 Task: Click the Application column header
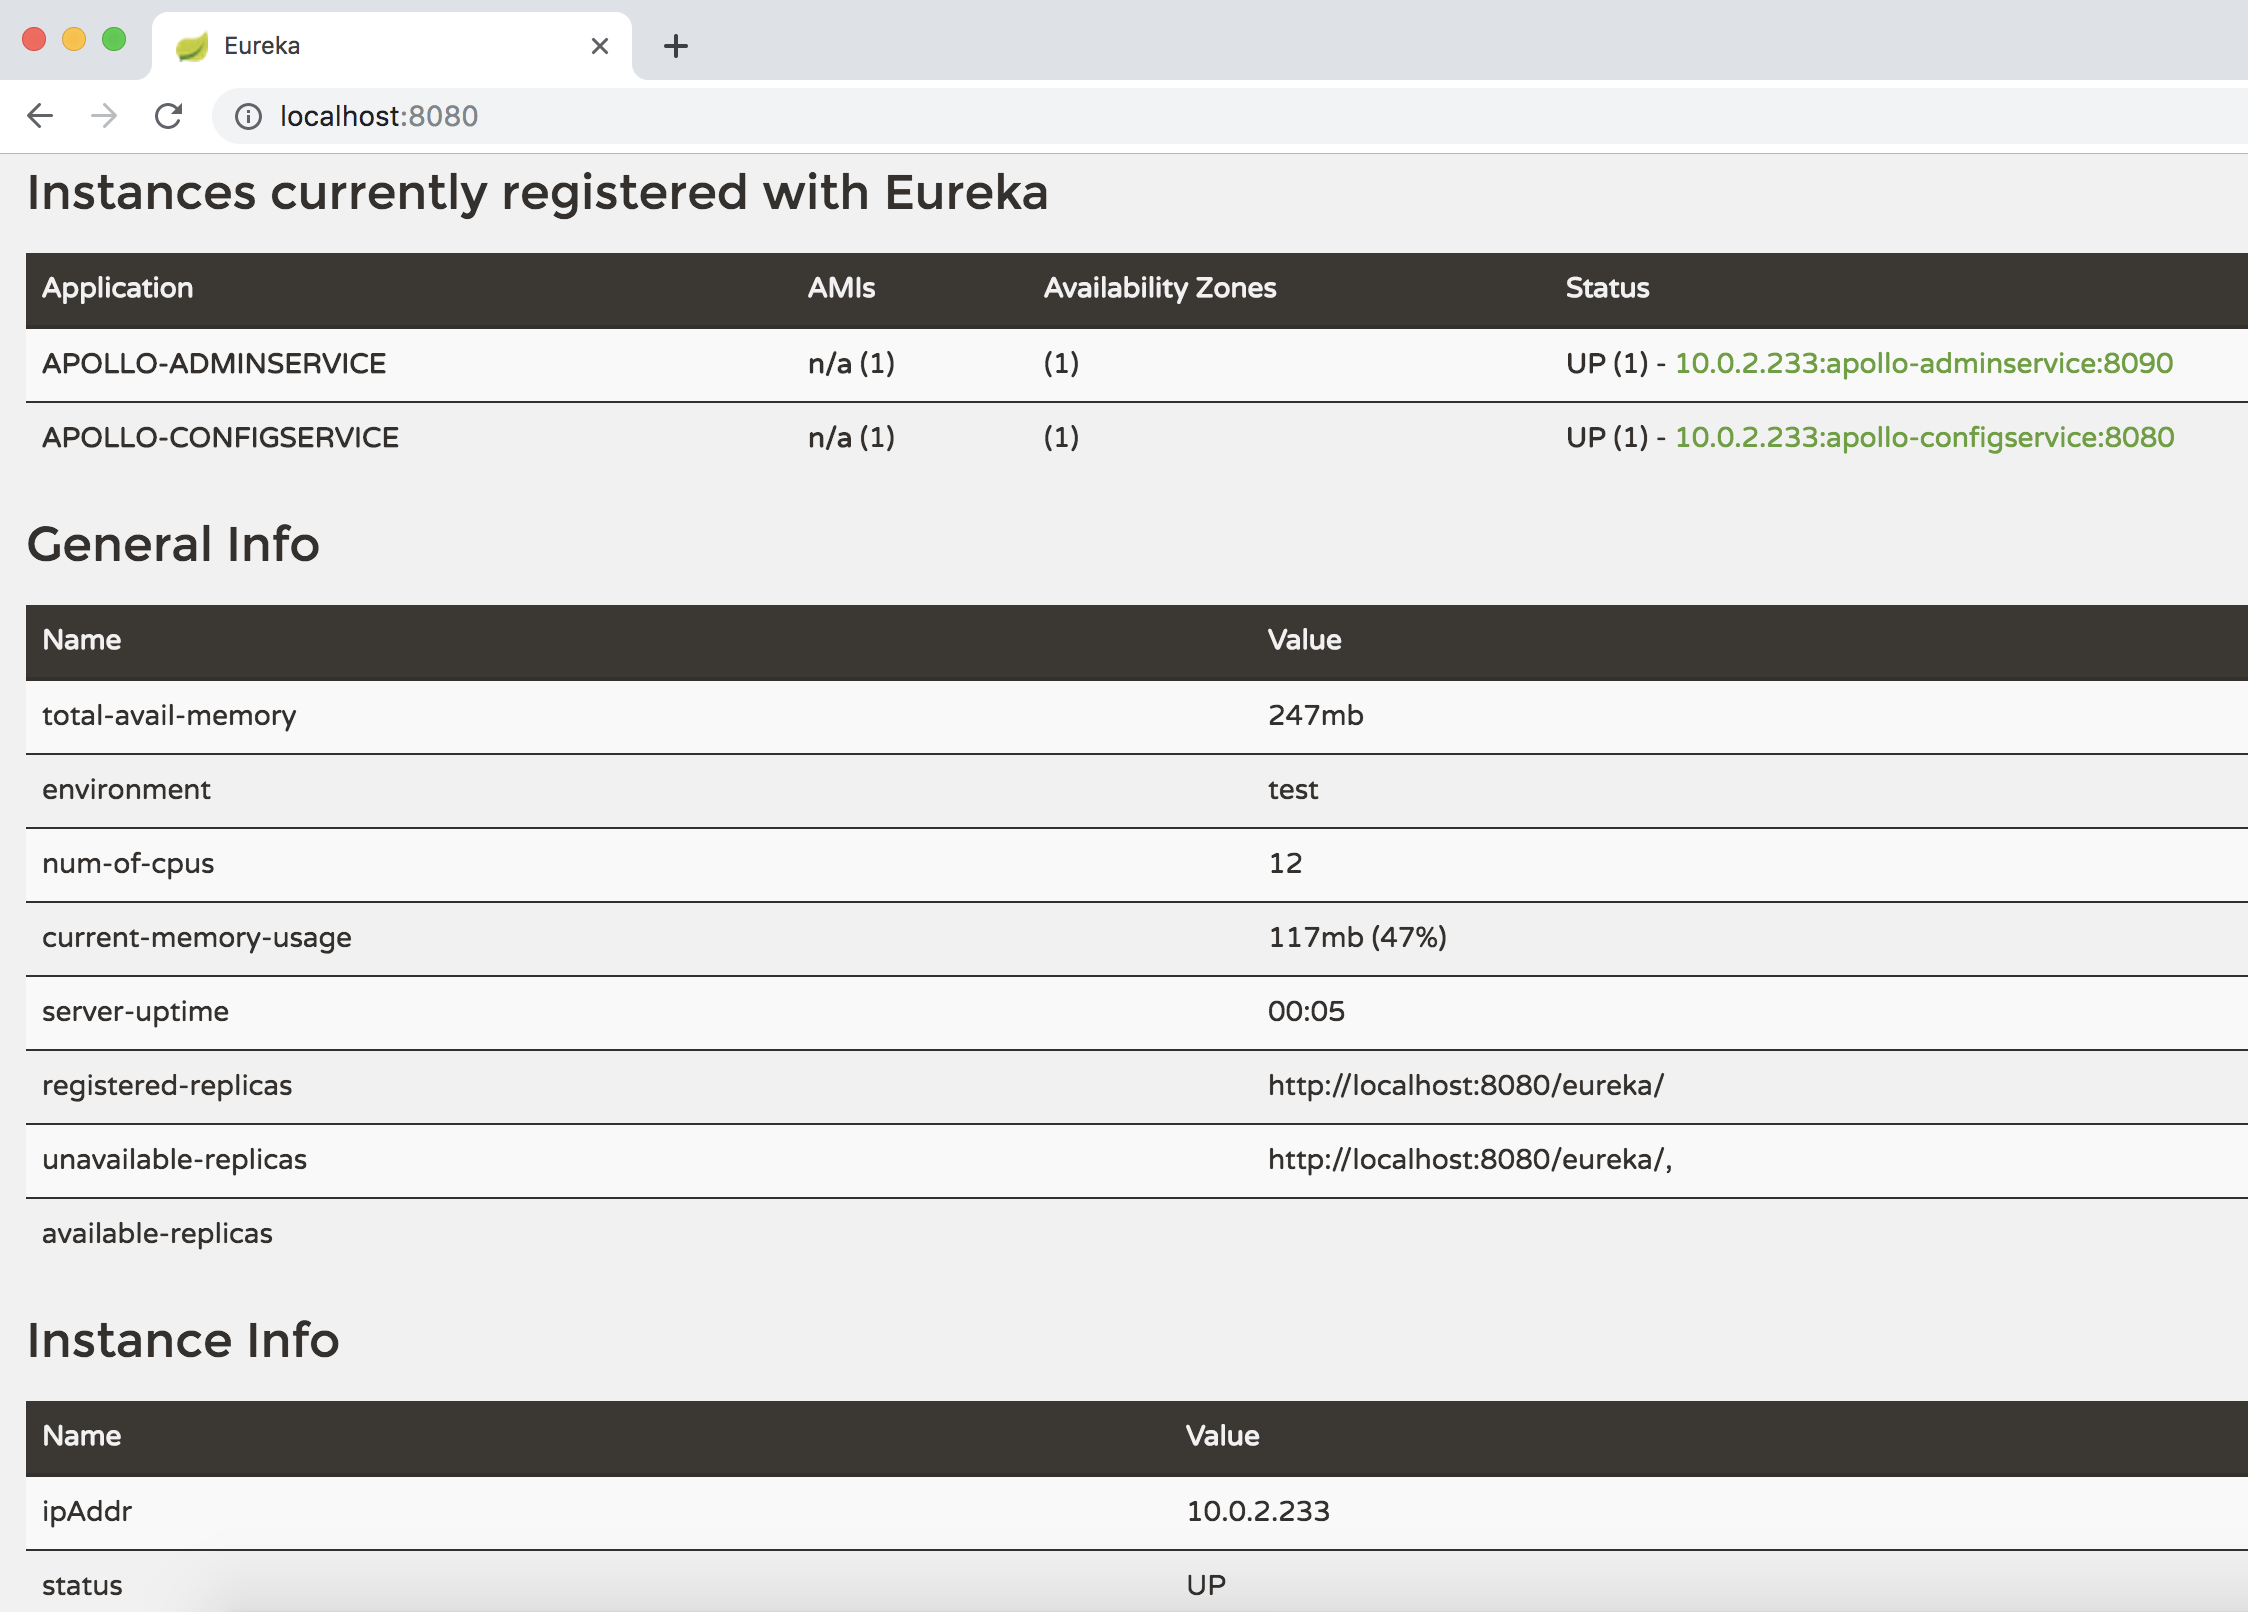117,288
